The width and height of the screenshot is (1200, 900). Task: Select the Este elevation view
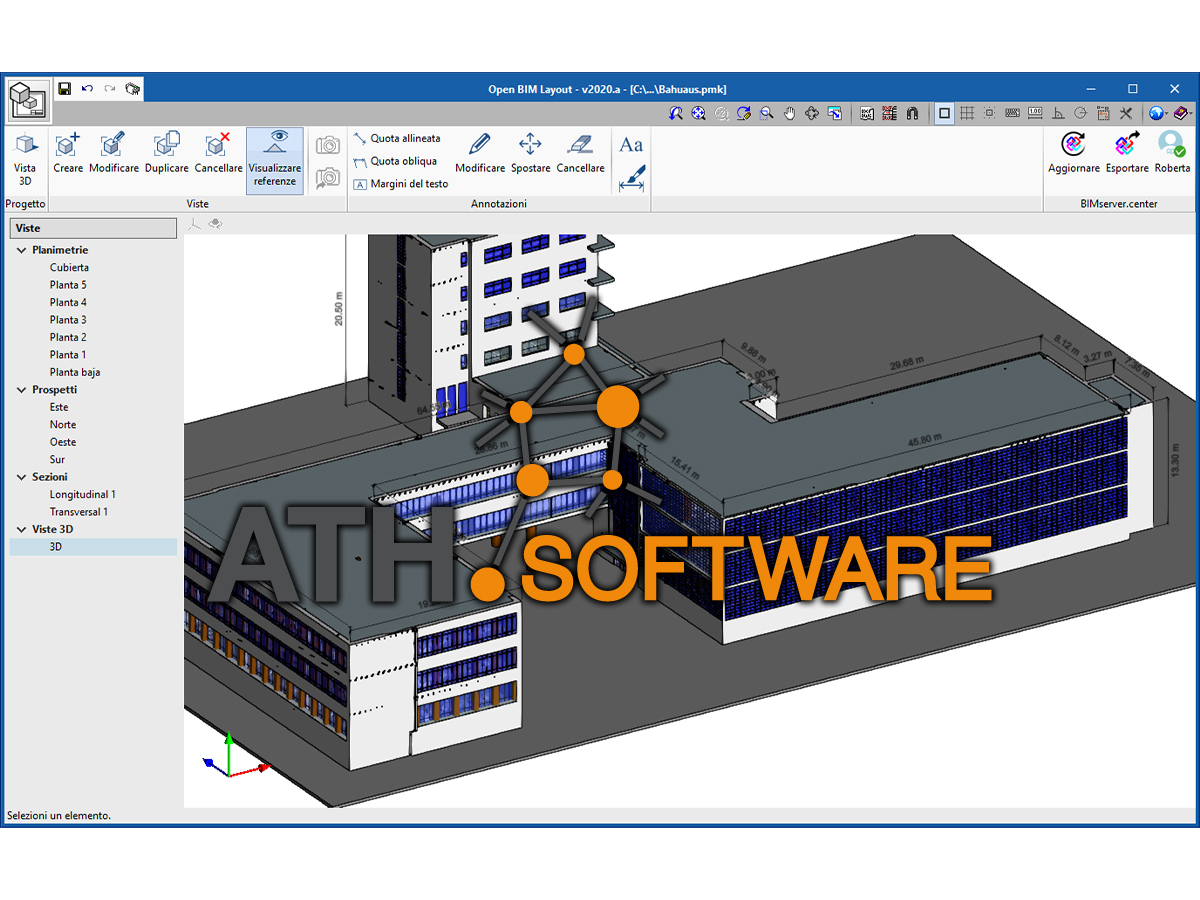click(59, 407)
